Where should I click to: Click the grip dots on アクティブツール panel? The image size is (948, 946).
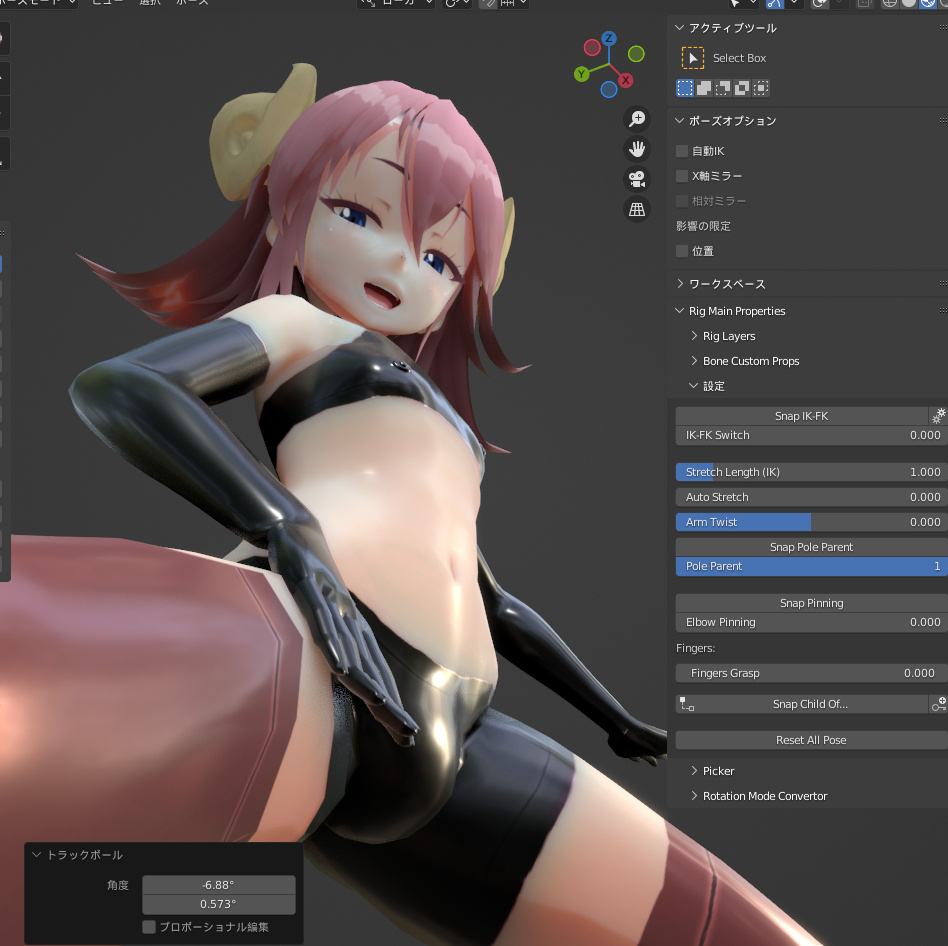[943, 28]
